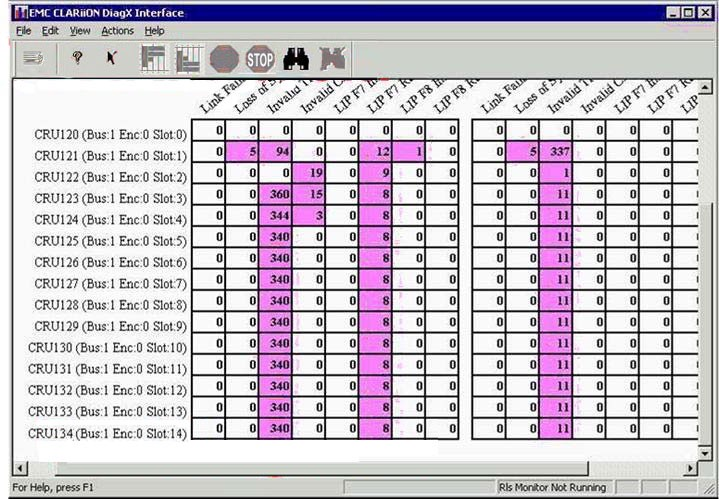Click the question mark About icon

[x=77, y=58]
